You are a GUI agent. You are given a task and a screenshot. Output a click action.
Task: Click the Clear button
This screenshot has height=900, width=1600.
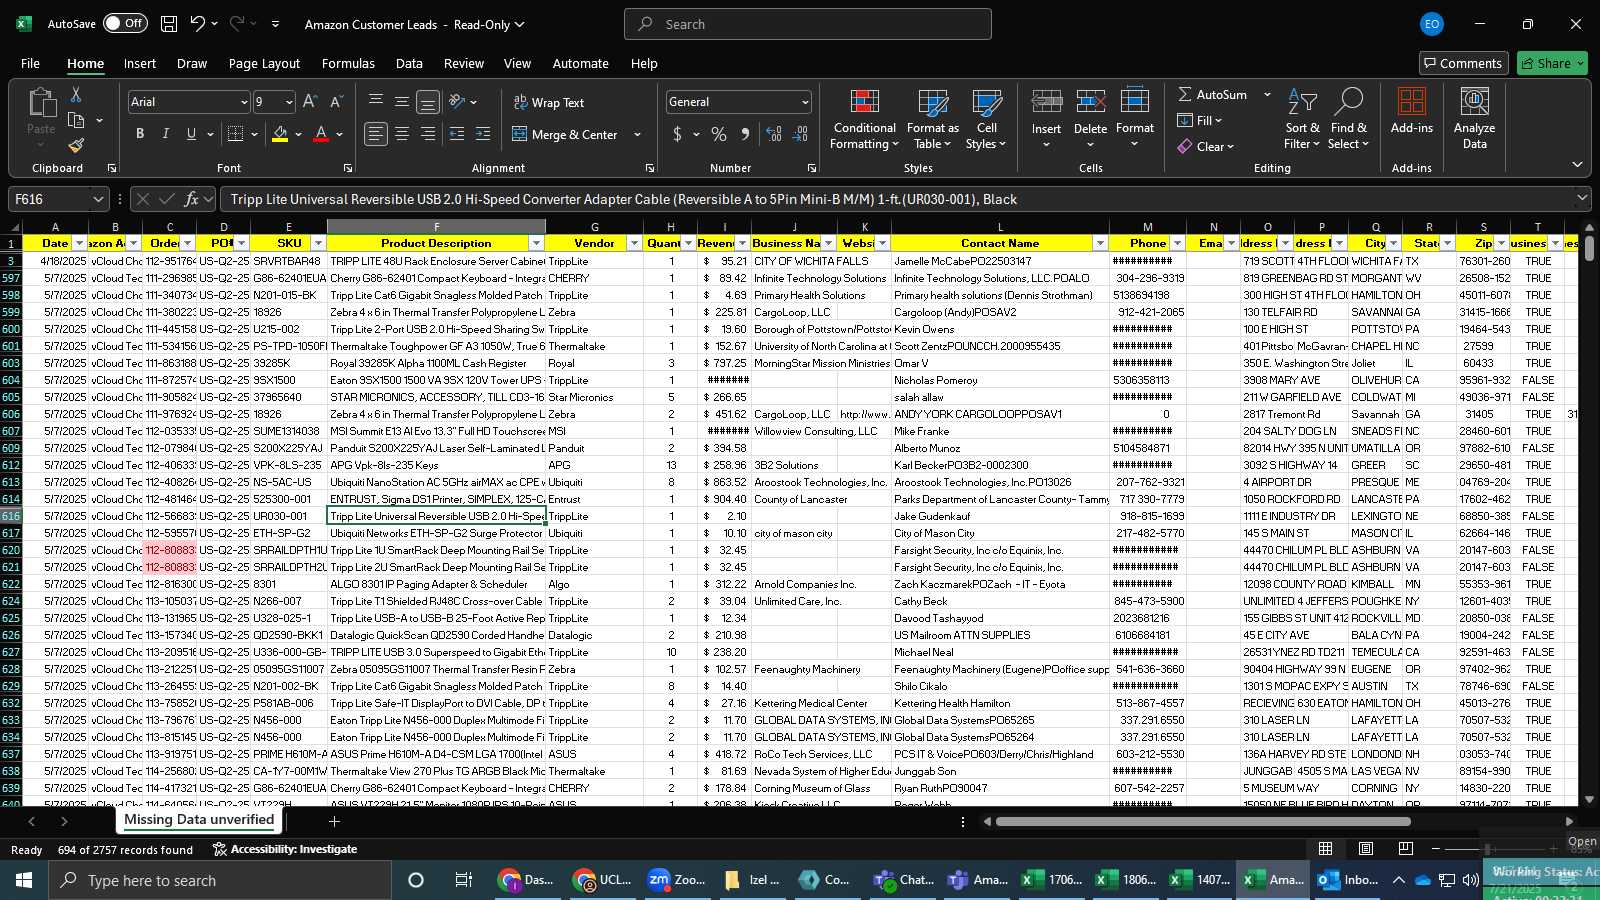tap(1205, 146)
